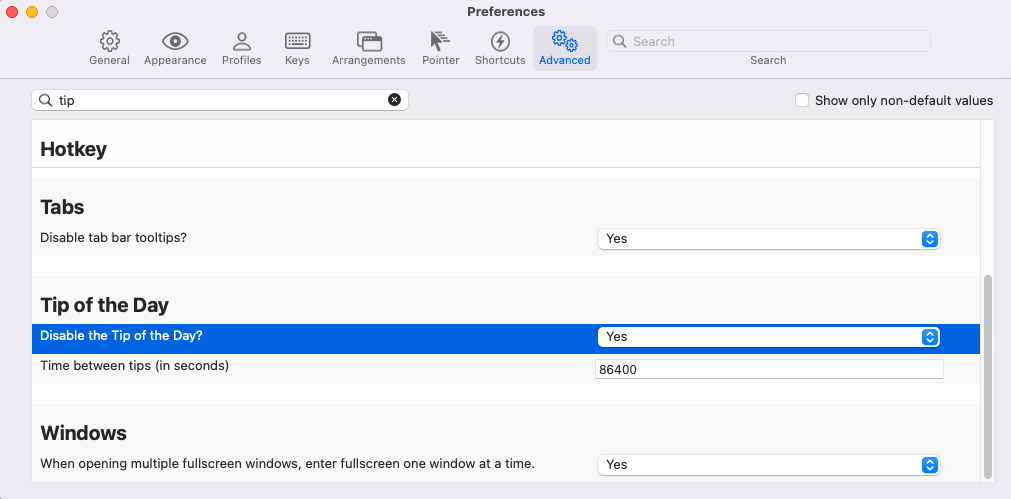Viewport: 1011px width, 499px height.
Task: Click the 'Windows' section heading
Action: coord(83,433)
